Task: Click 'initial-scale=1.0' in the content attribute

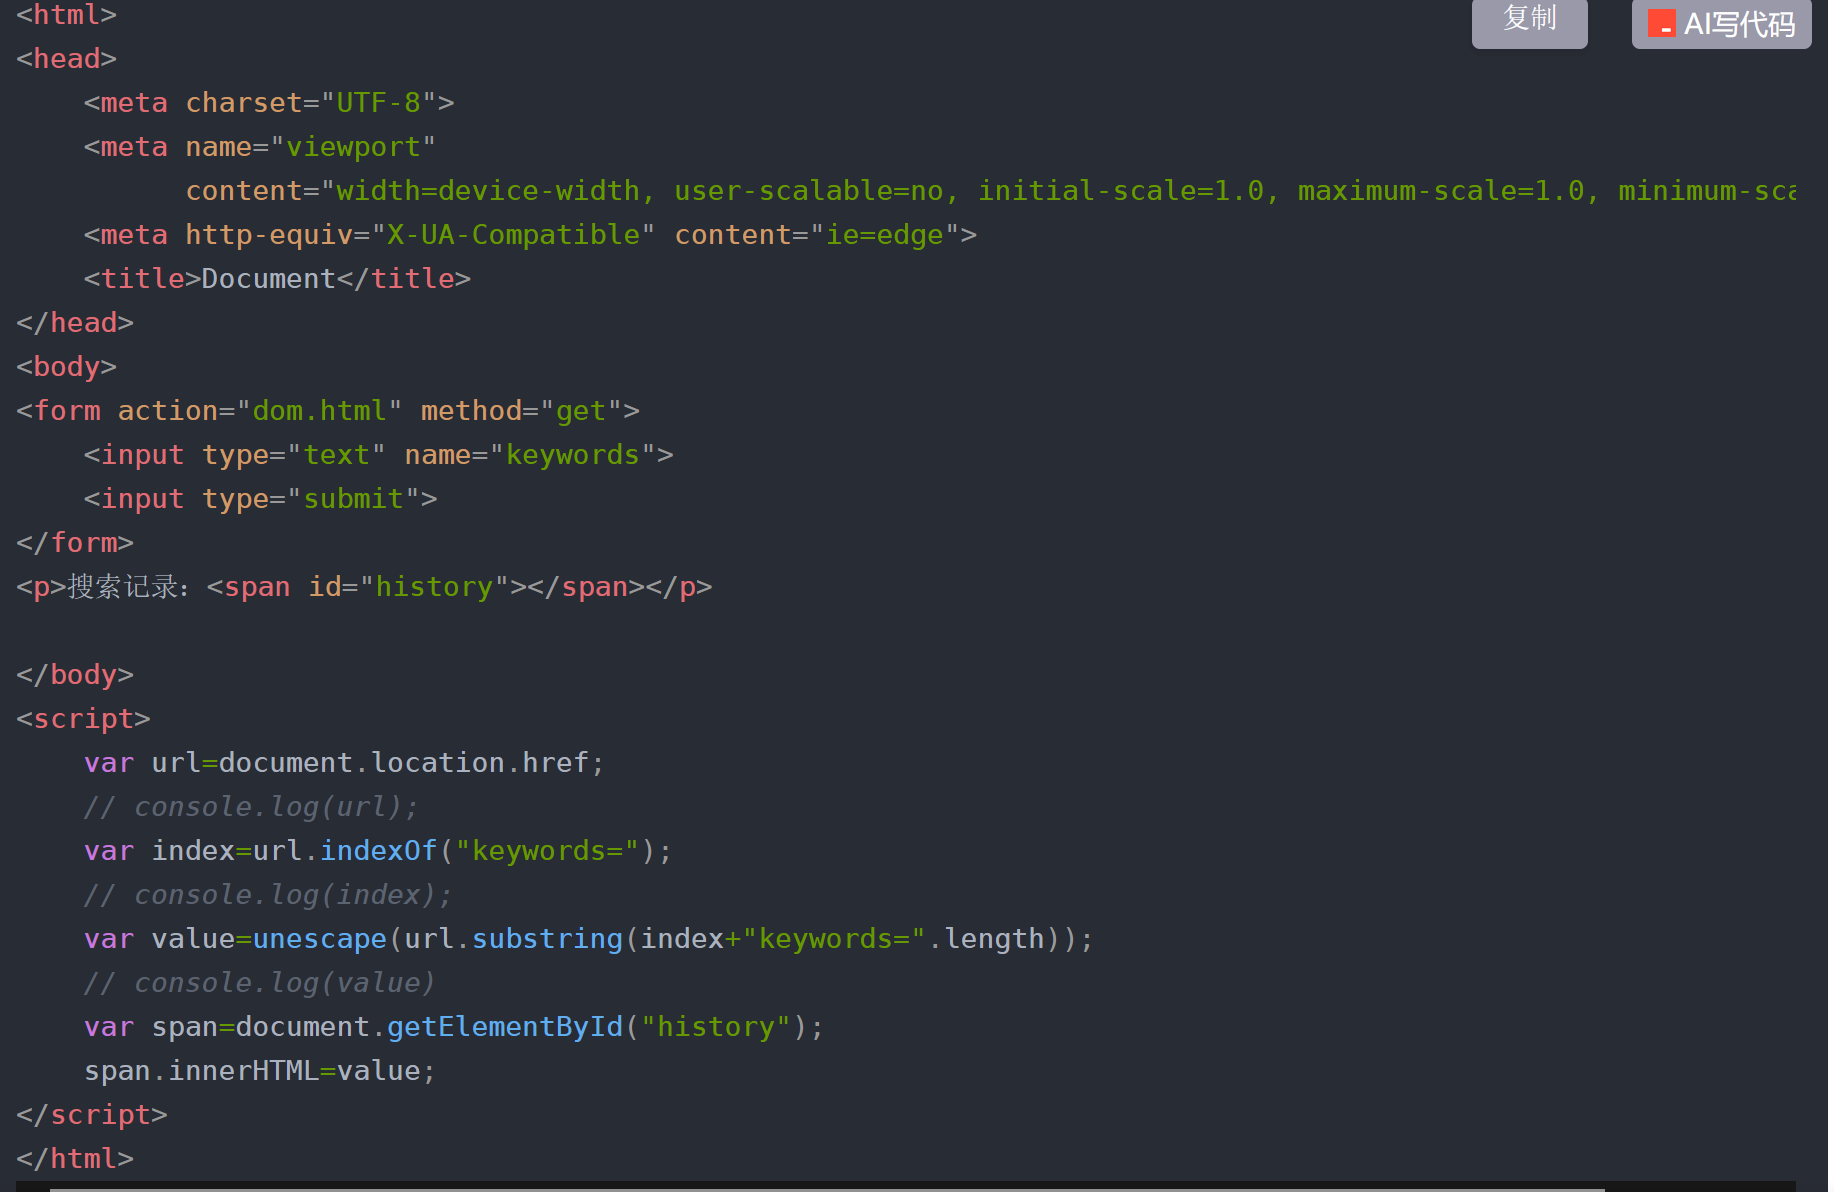Action: click(x=1121, y=191)
